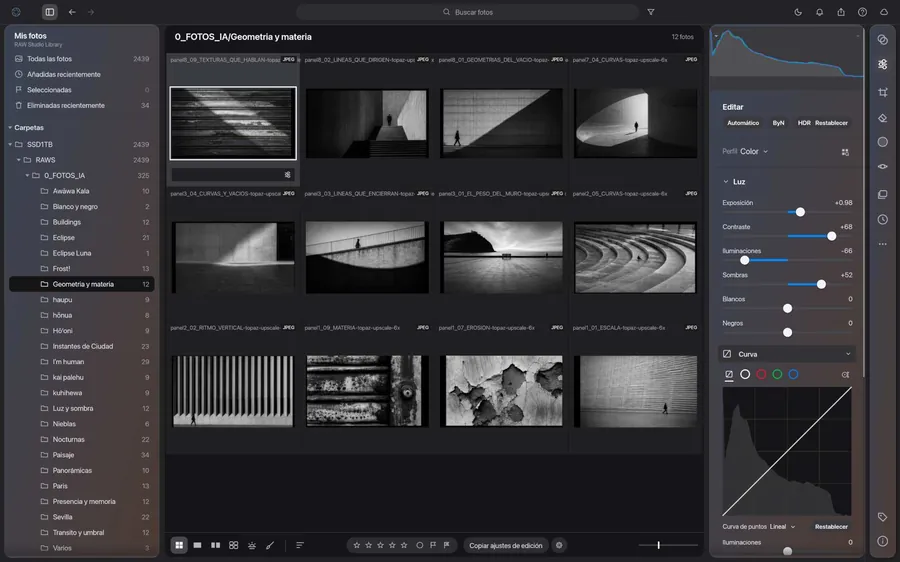900x562 pixels.
Task: Select the Eraser retouch tool
Action: tap(883, 118)
